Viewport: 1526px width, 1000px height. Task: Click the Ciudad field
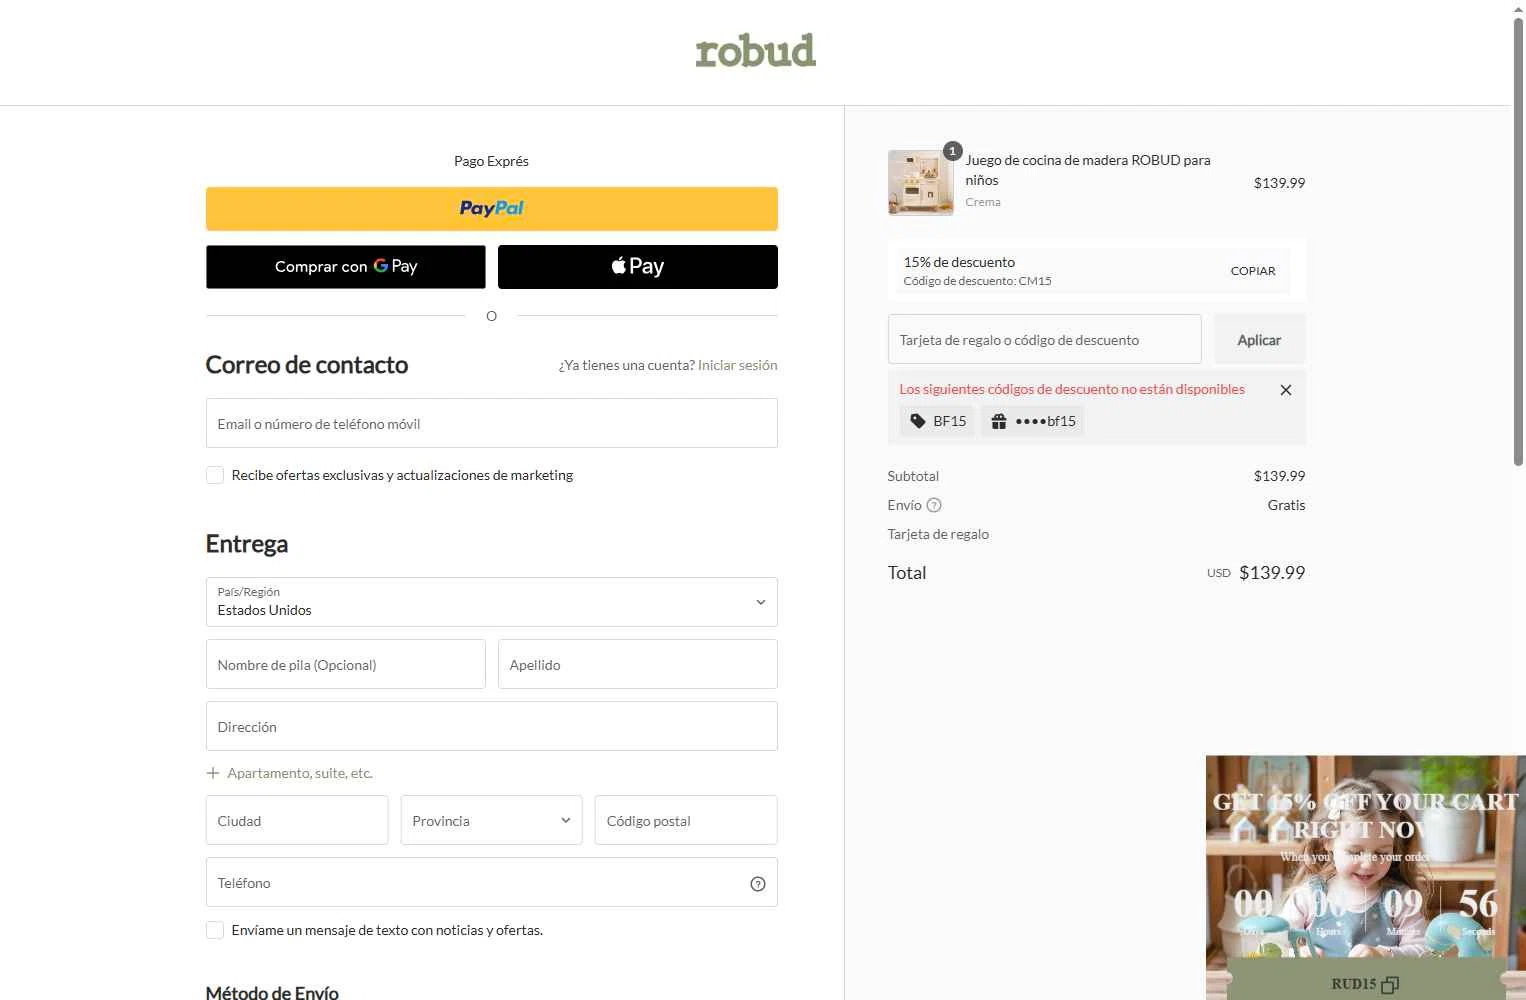tap(297, 820)
